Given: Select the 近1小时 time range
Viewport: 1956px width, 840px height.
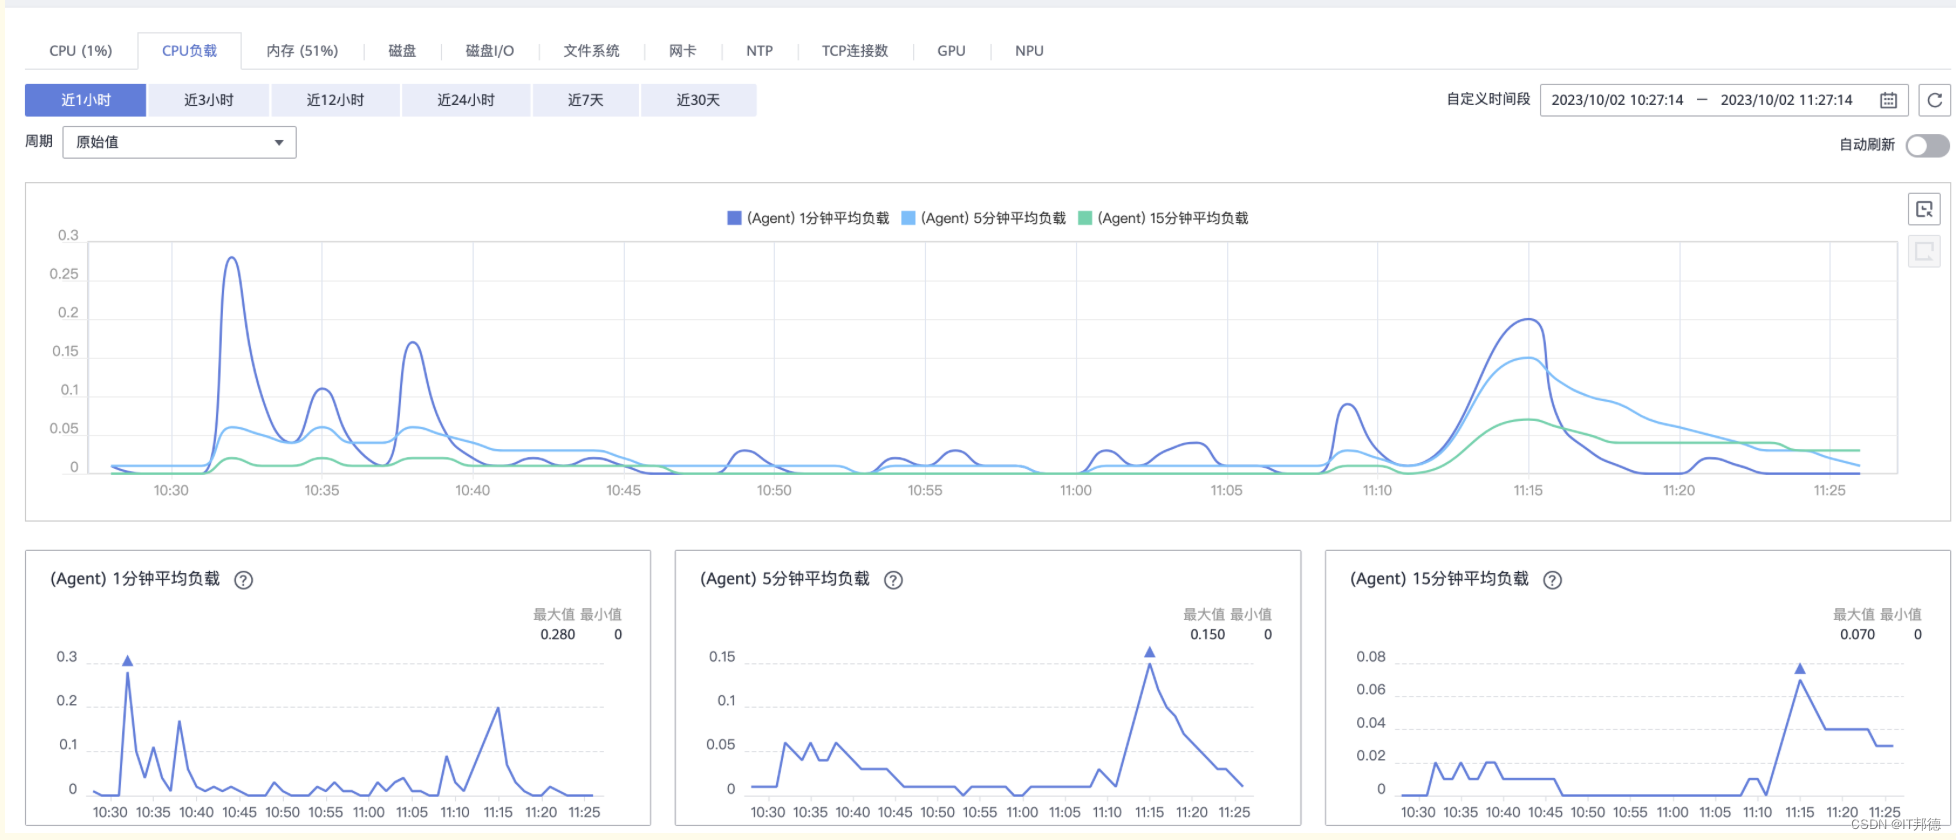Looking at the screenshot, I should pos(86,100).
